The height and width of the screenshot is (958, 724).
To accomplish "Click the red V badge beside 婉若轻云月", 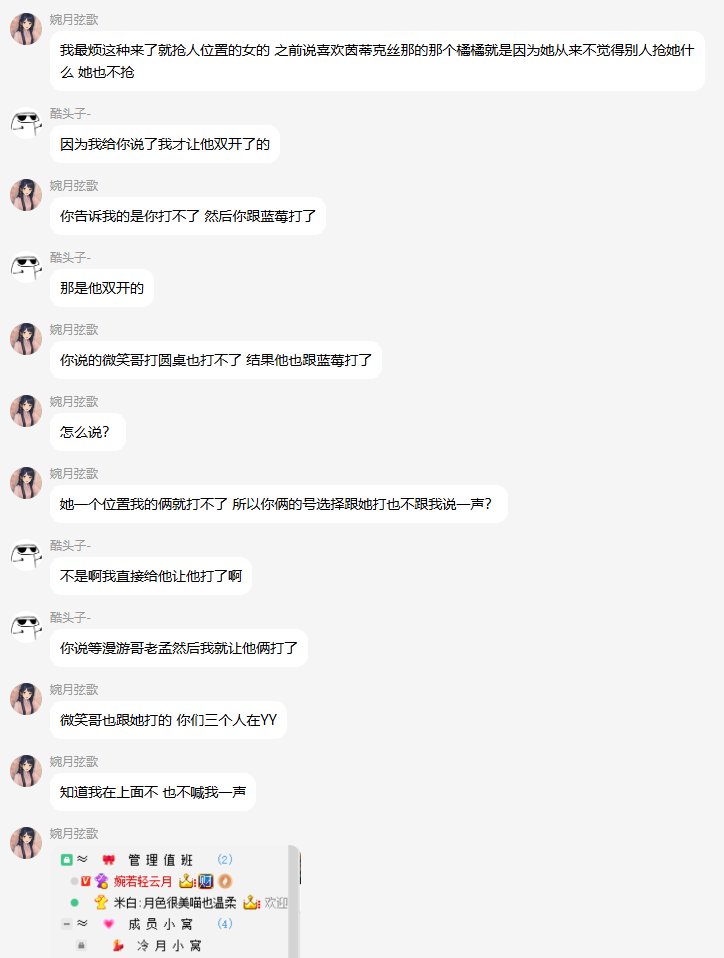I will pos(86,881).
